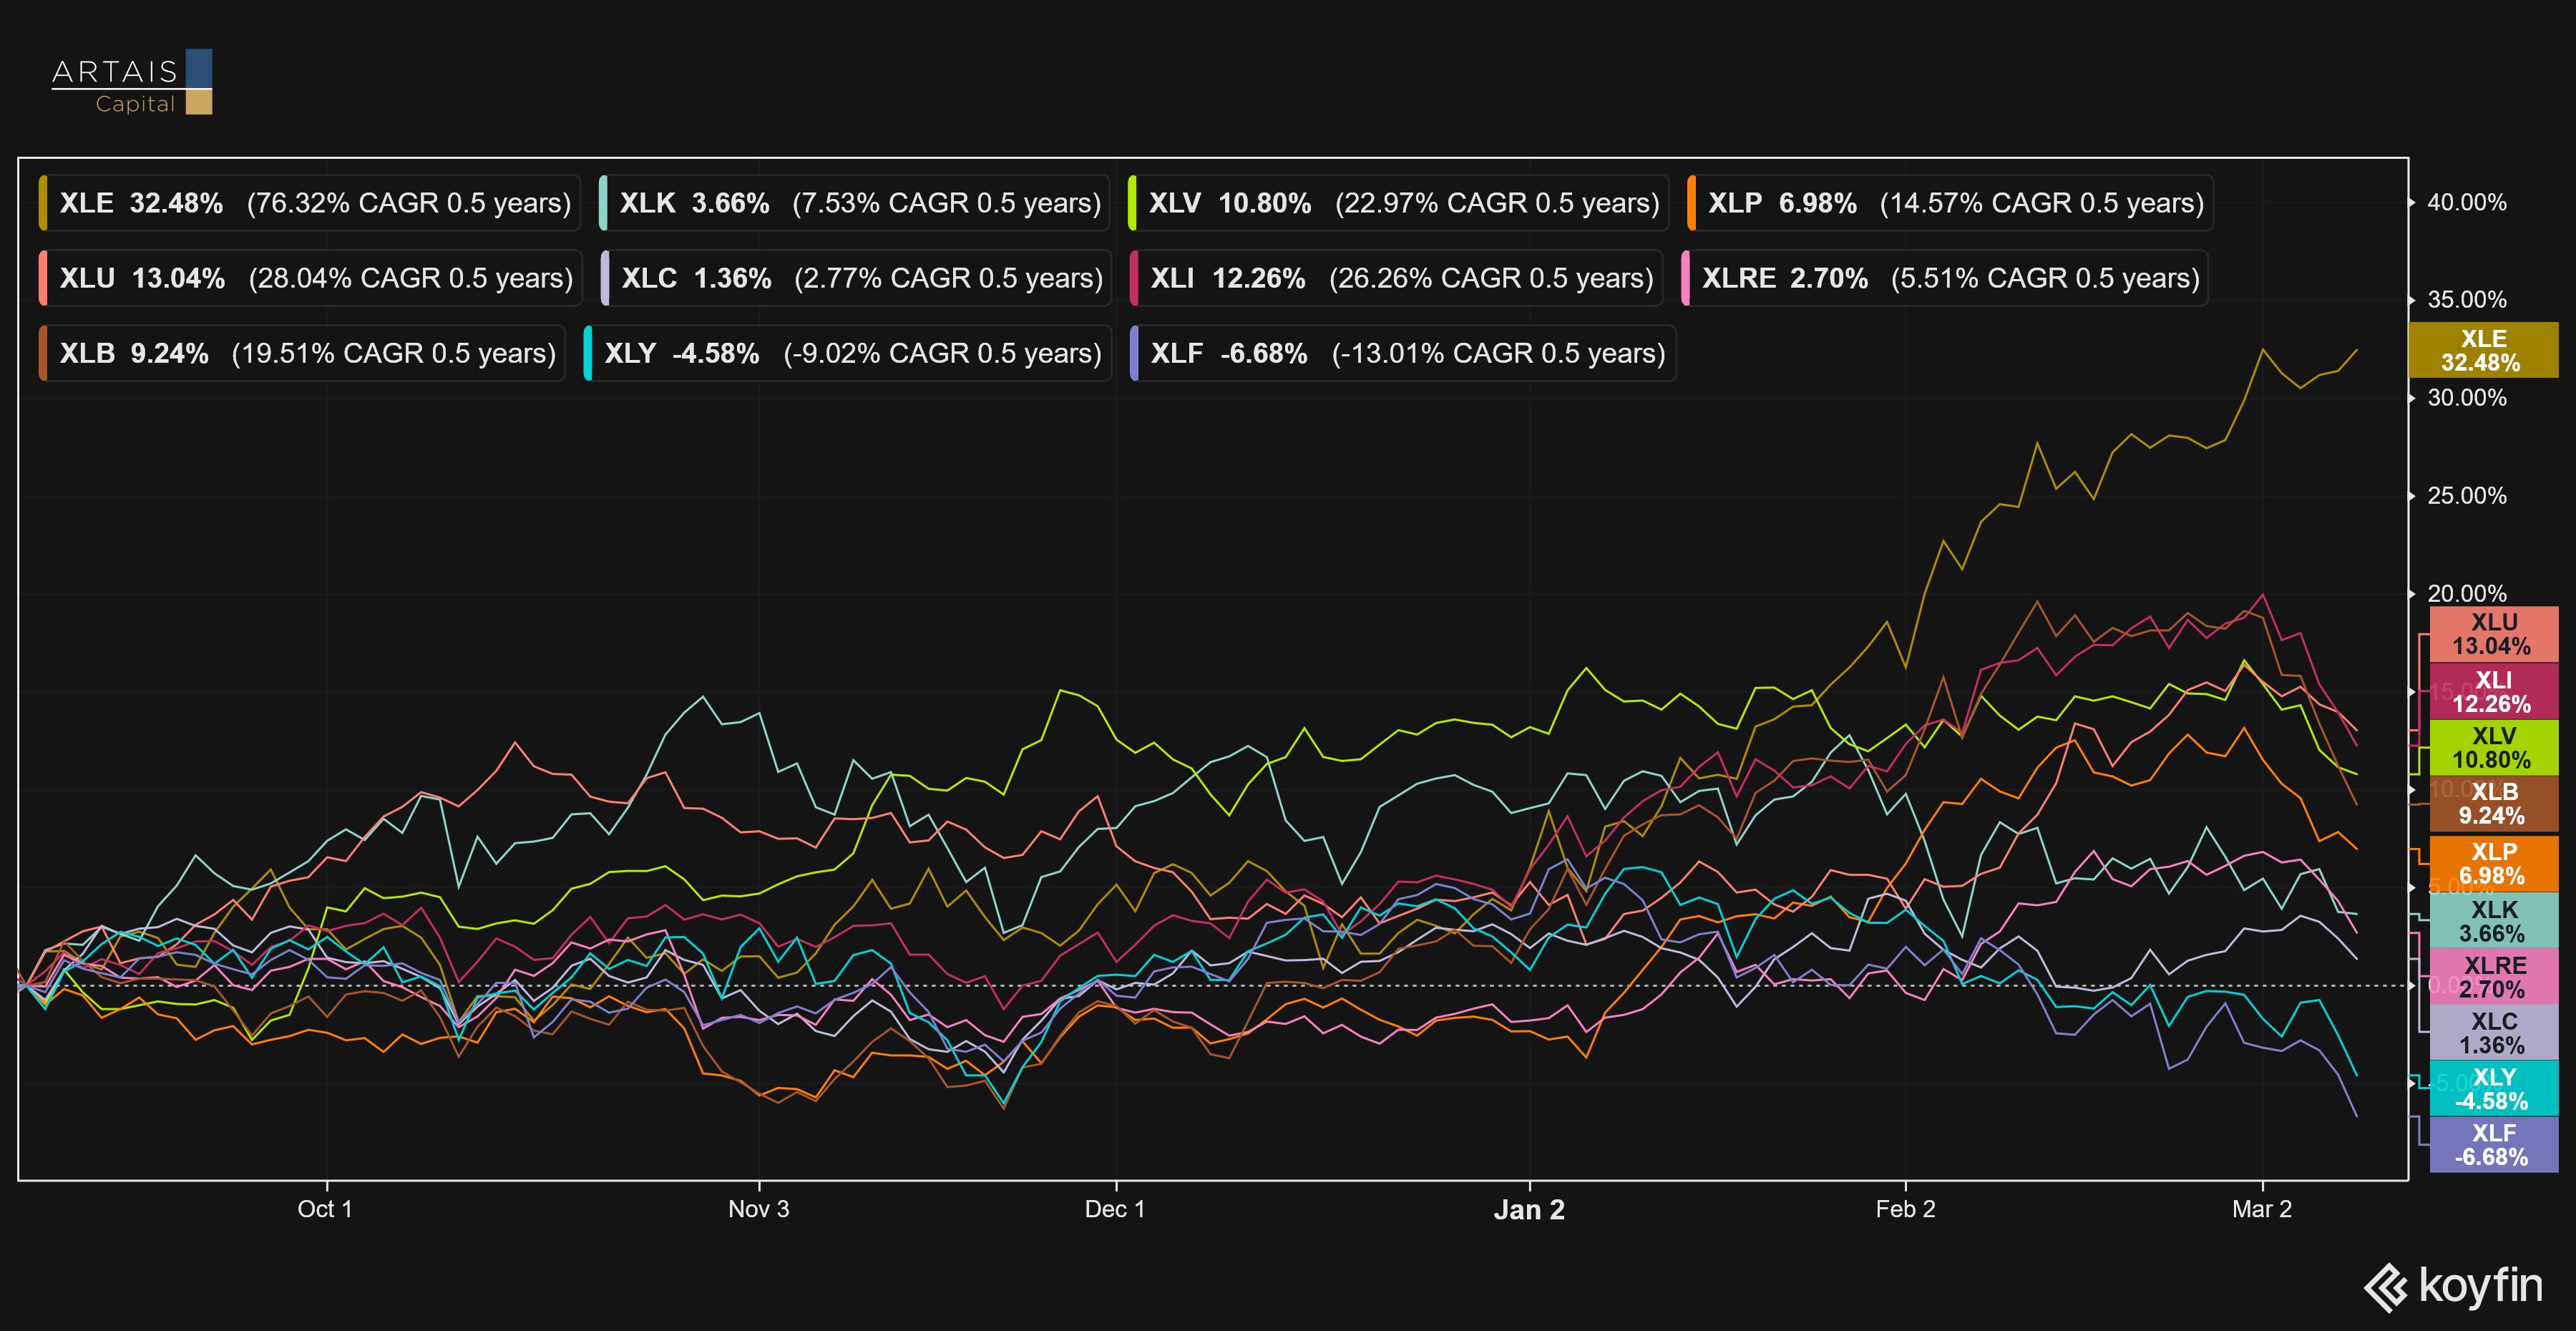The image size is (2576, 1331).
Task: Click the XLU 13.04% axis price tag
Action: (2492, 634)
